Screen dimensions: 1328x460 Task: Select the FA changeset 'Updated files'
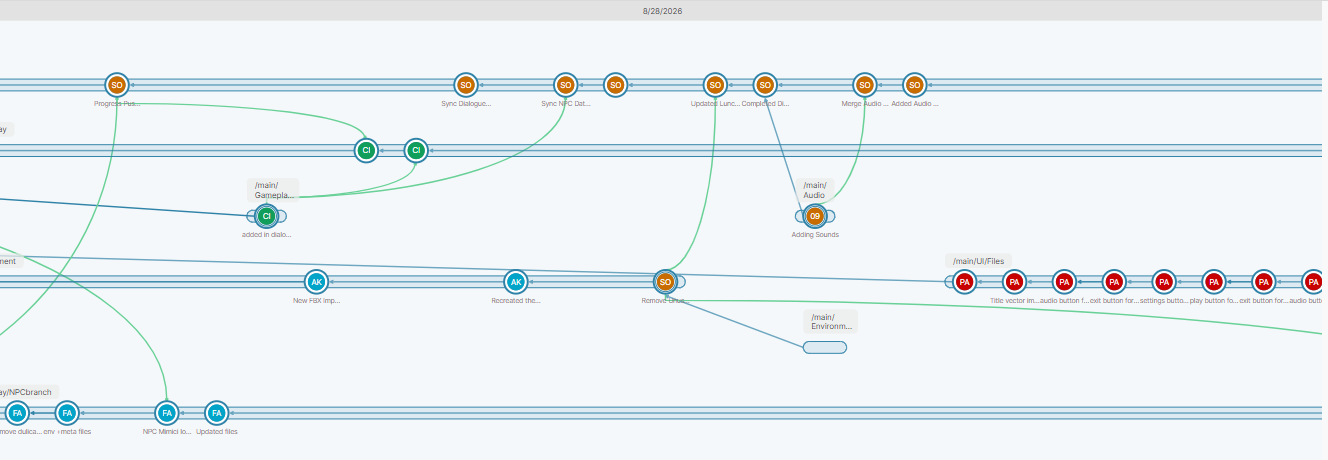[216, 412]
